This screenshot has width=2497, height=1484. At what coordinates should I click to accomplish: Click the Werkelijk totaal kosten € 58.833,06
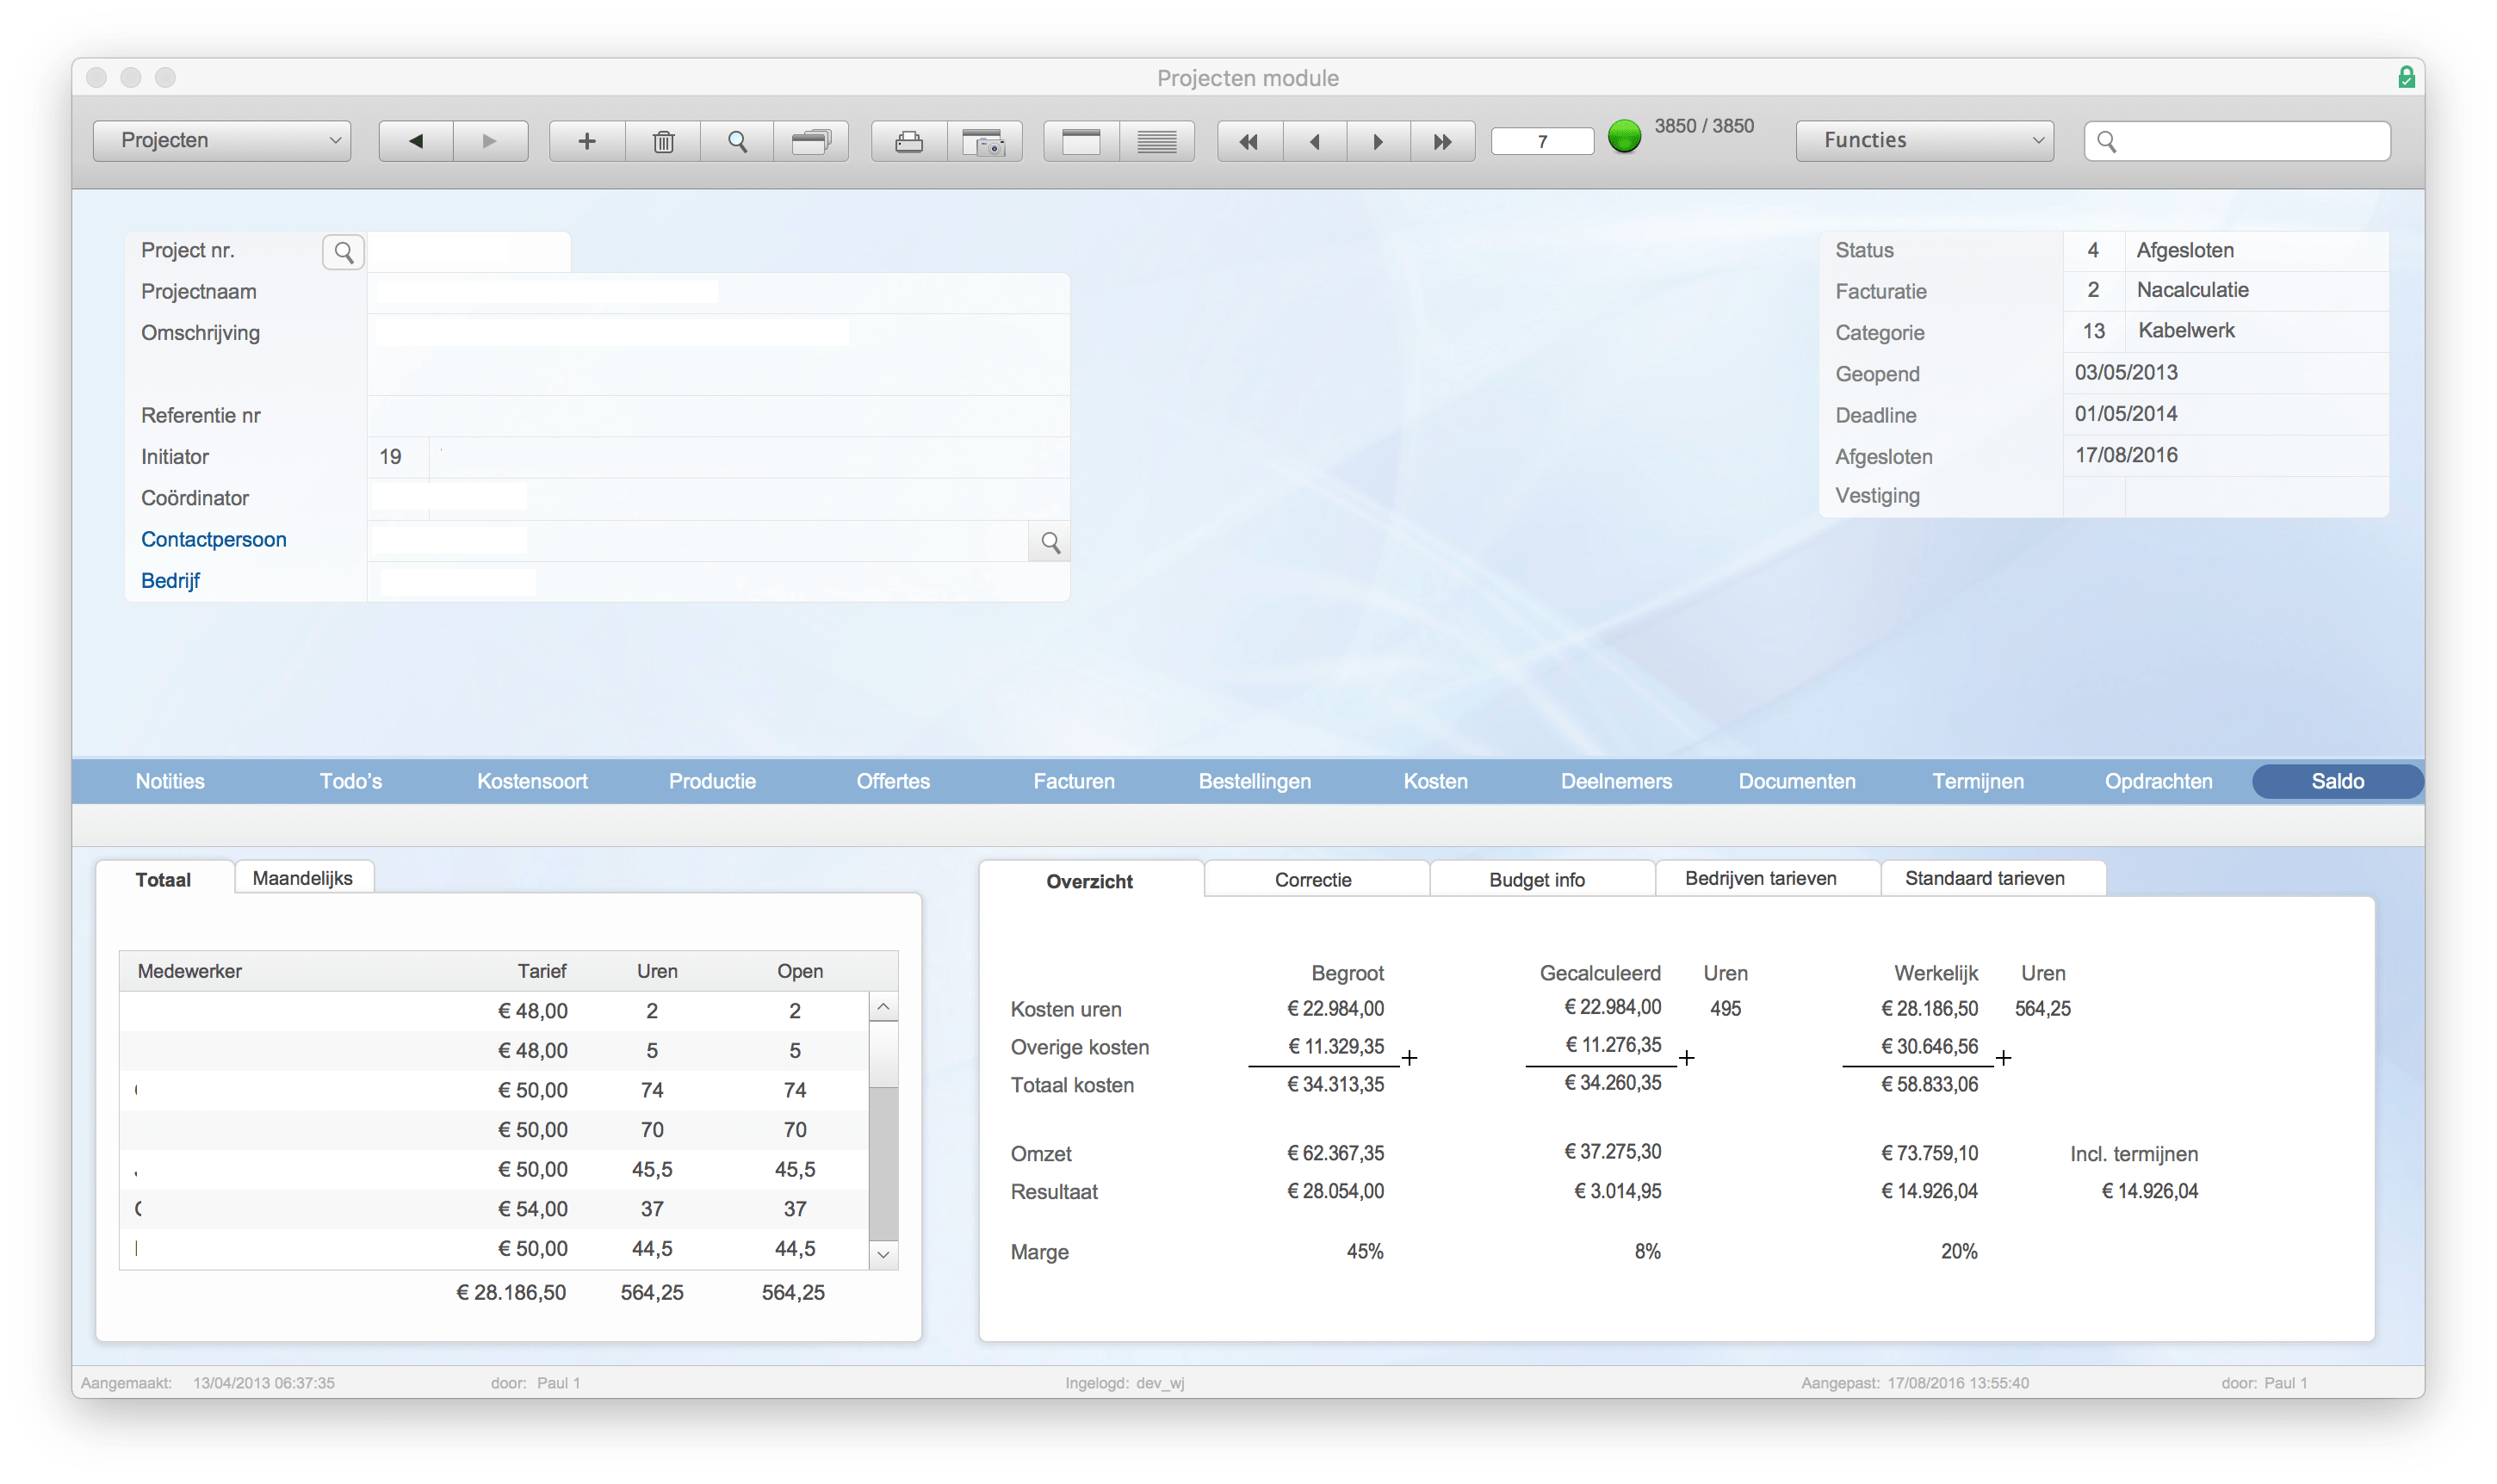click(x=1929, y=1083)
